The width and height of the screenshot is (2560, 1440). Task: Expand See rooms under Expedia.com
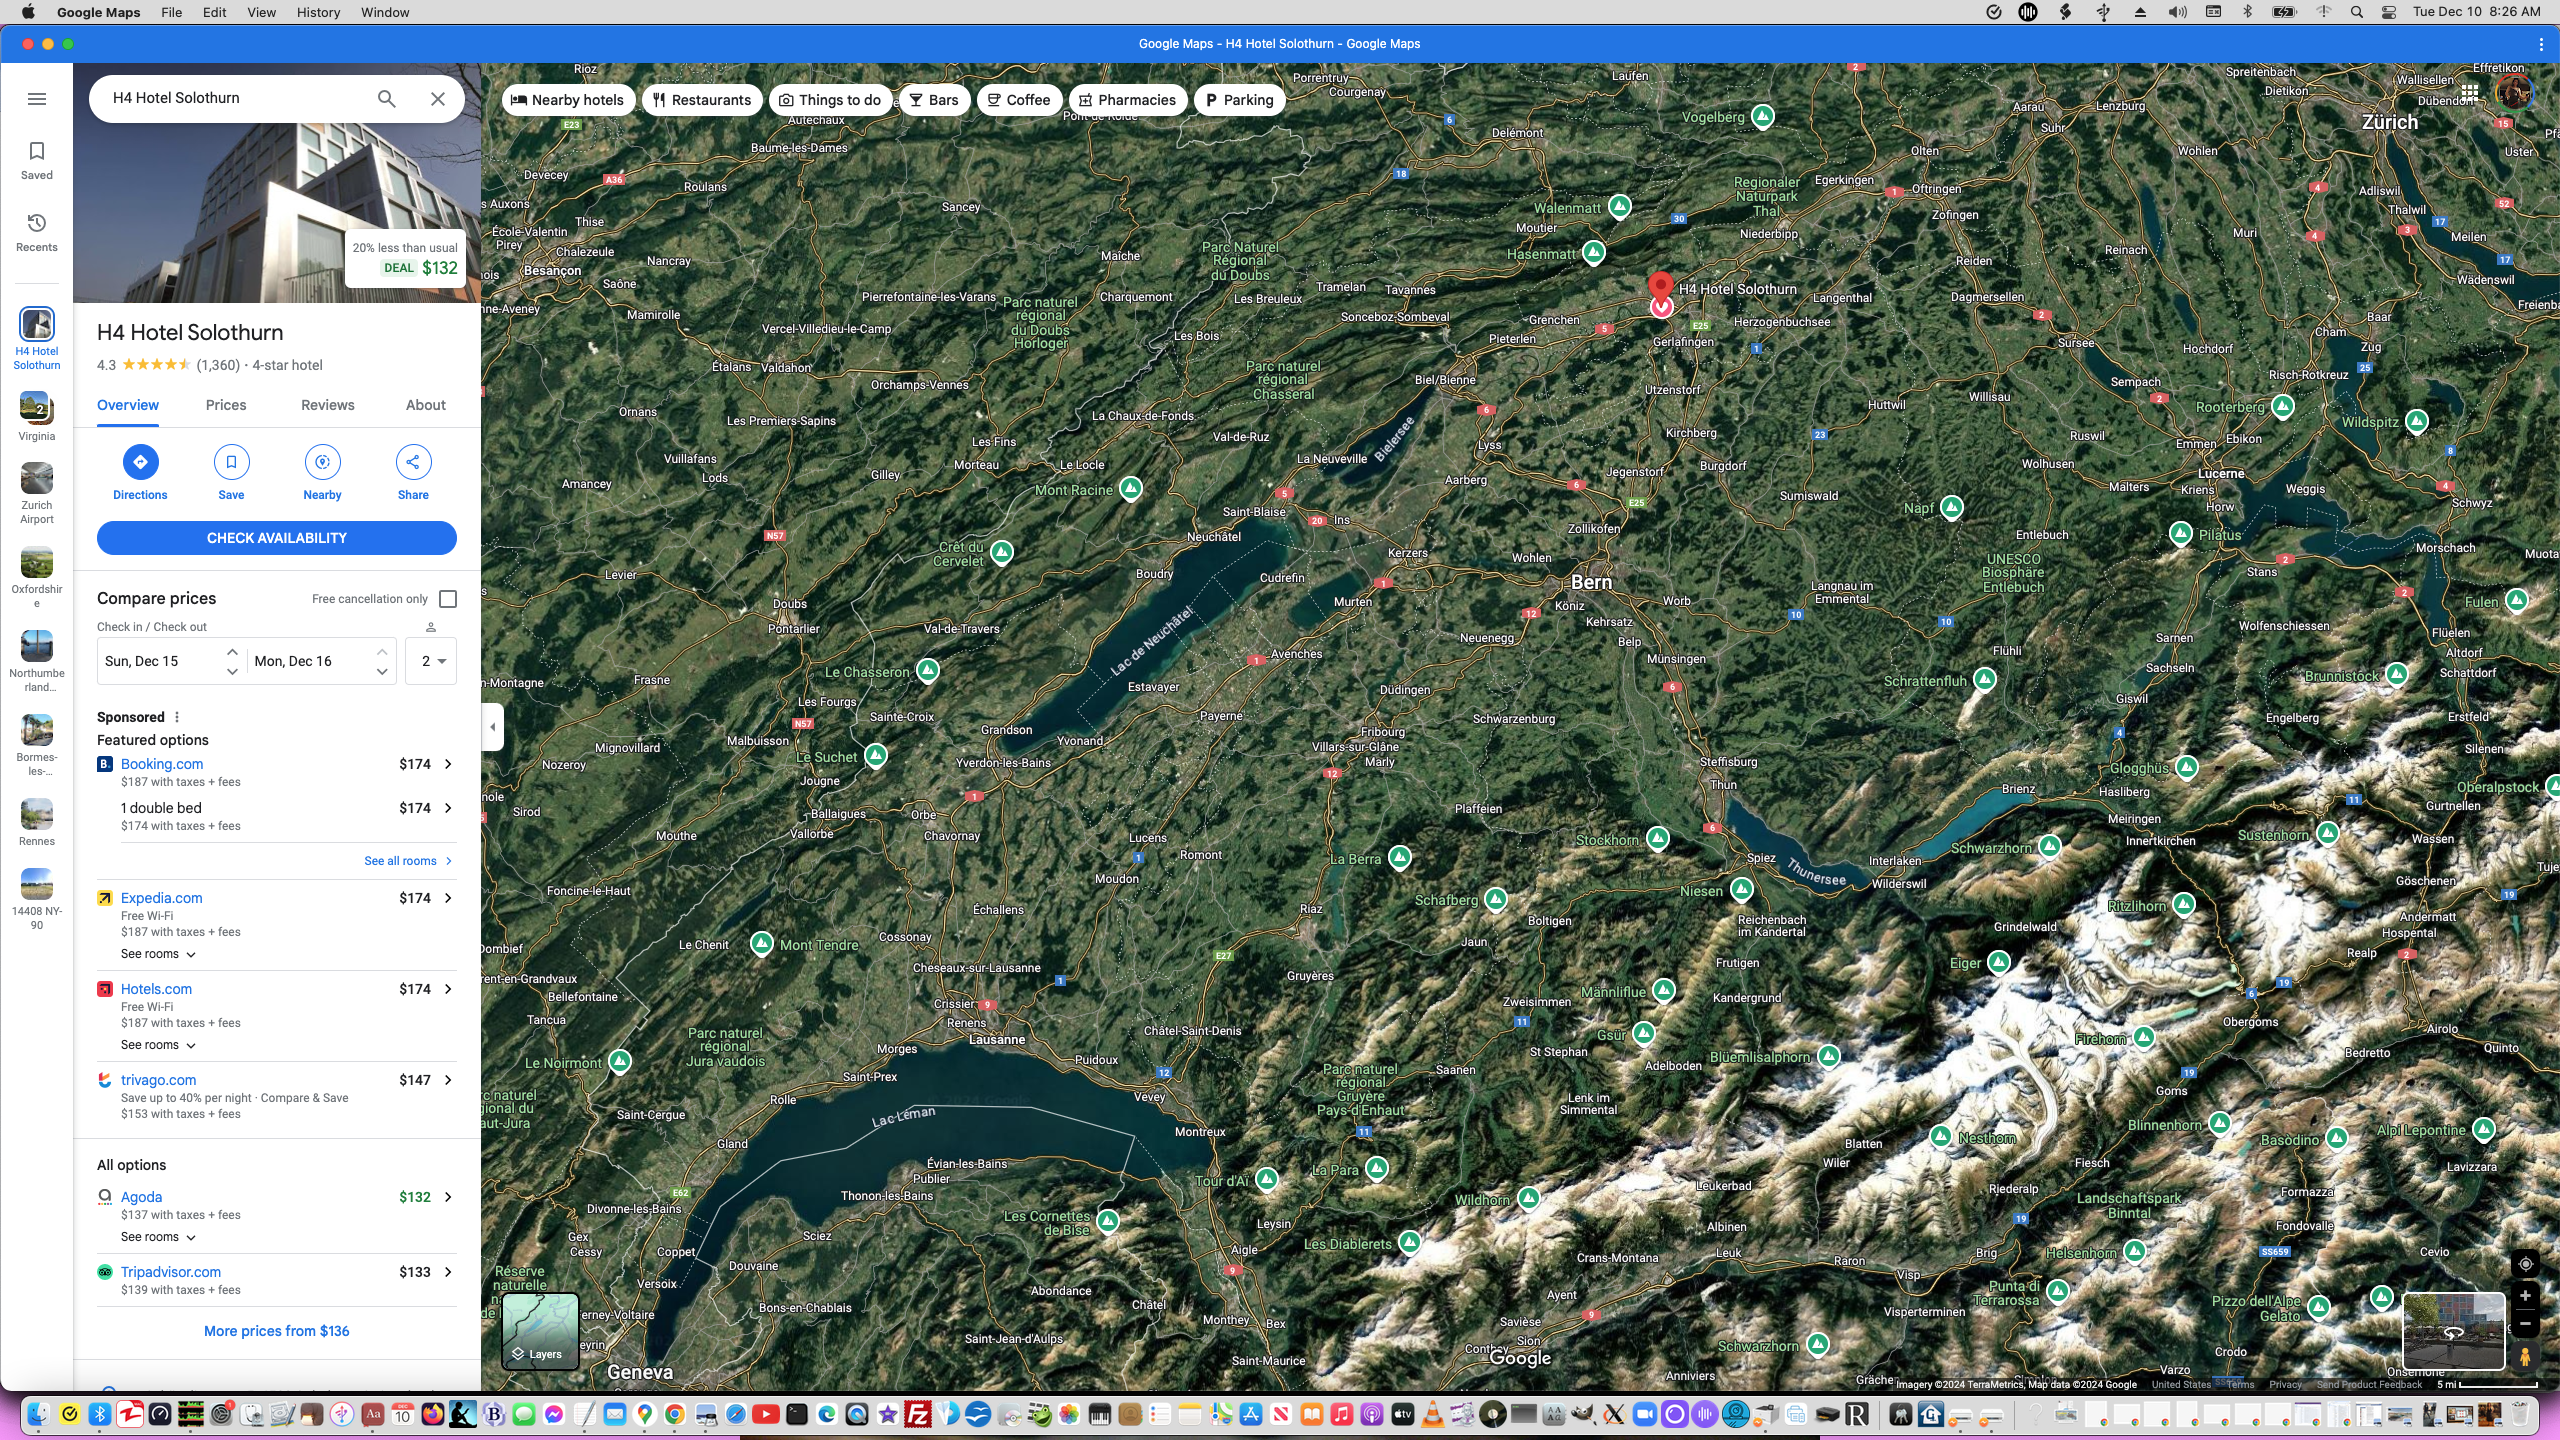[x=158, y=954]
